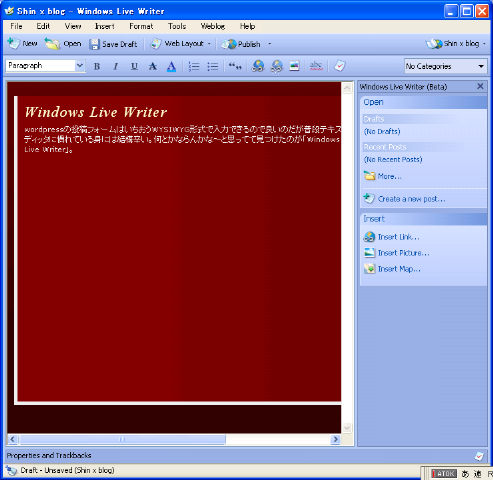Click the (No Drafts) entry
This screenshot has height=480, width=493.
click(382, 131)
